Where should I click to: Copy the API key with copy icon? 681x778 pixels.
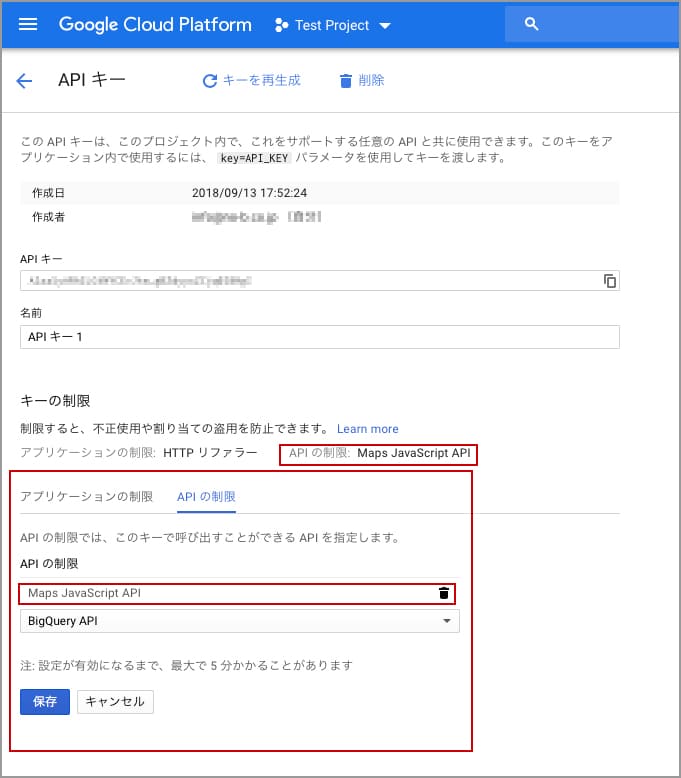[x=610, y=281]
